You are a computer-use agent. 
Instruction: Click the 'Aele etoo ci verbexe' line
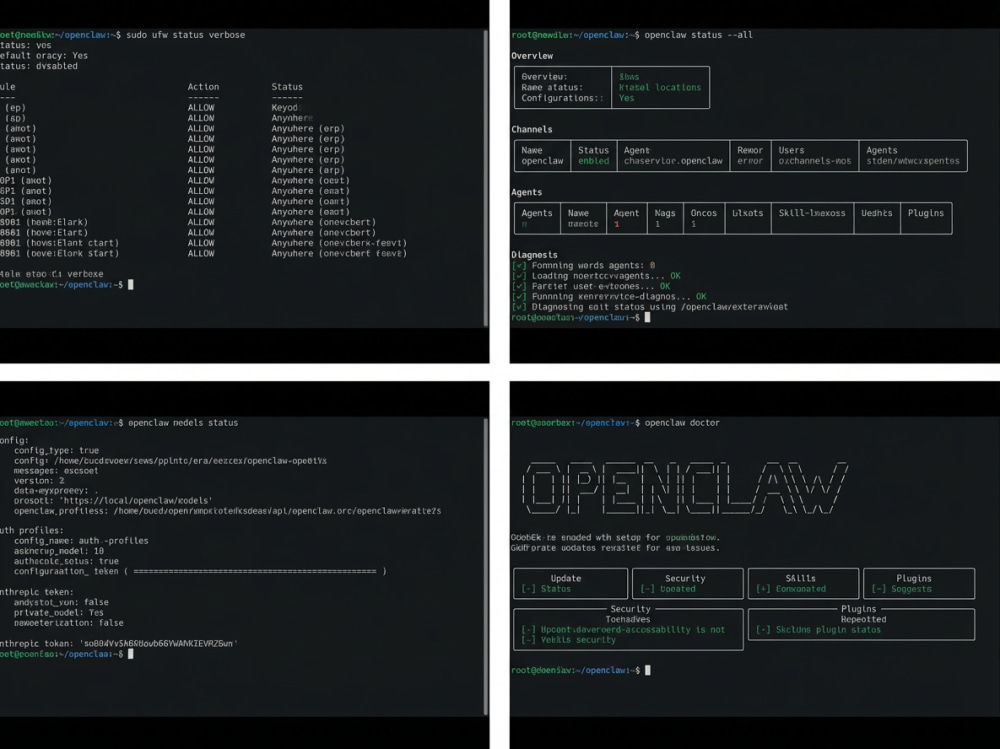pyautogui.click(x=52, y=274)
